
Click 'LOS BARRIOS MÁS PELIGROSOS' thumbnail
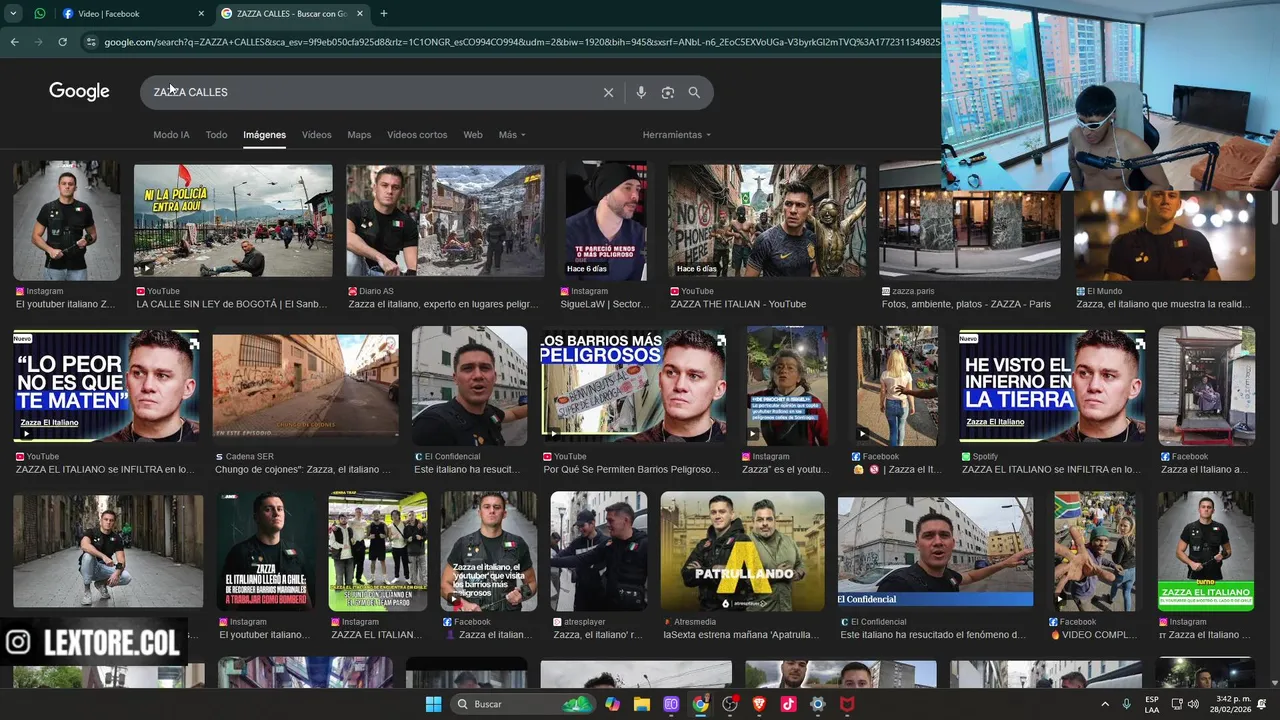(x=634, y=386)
